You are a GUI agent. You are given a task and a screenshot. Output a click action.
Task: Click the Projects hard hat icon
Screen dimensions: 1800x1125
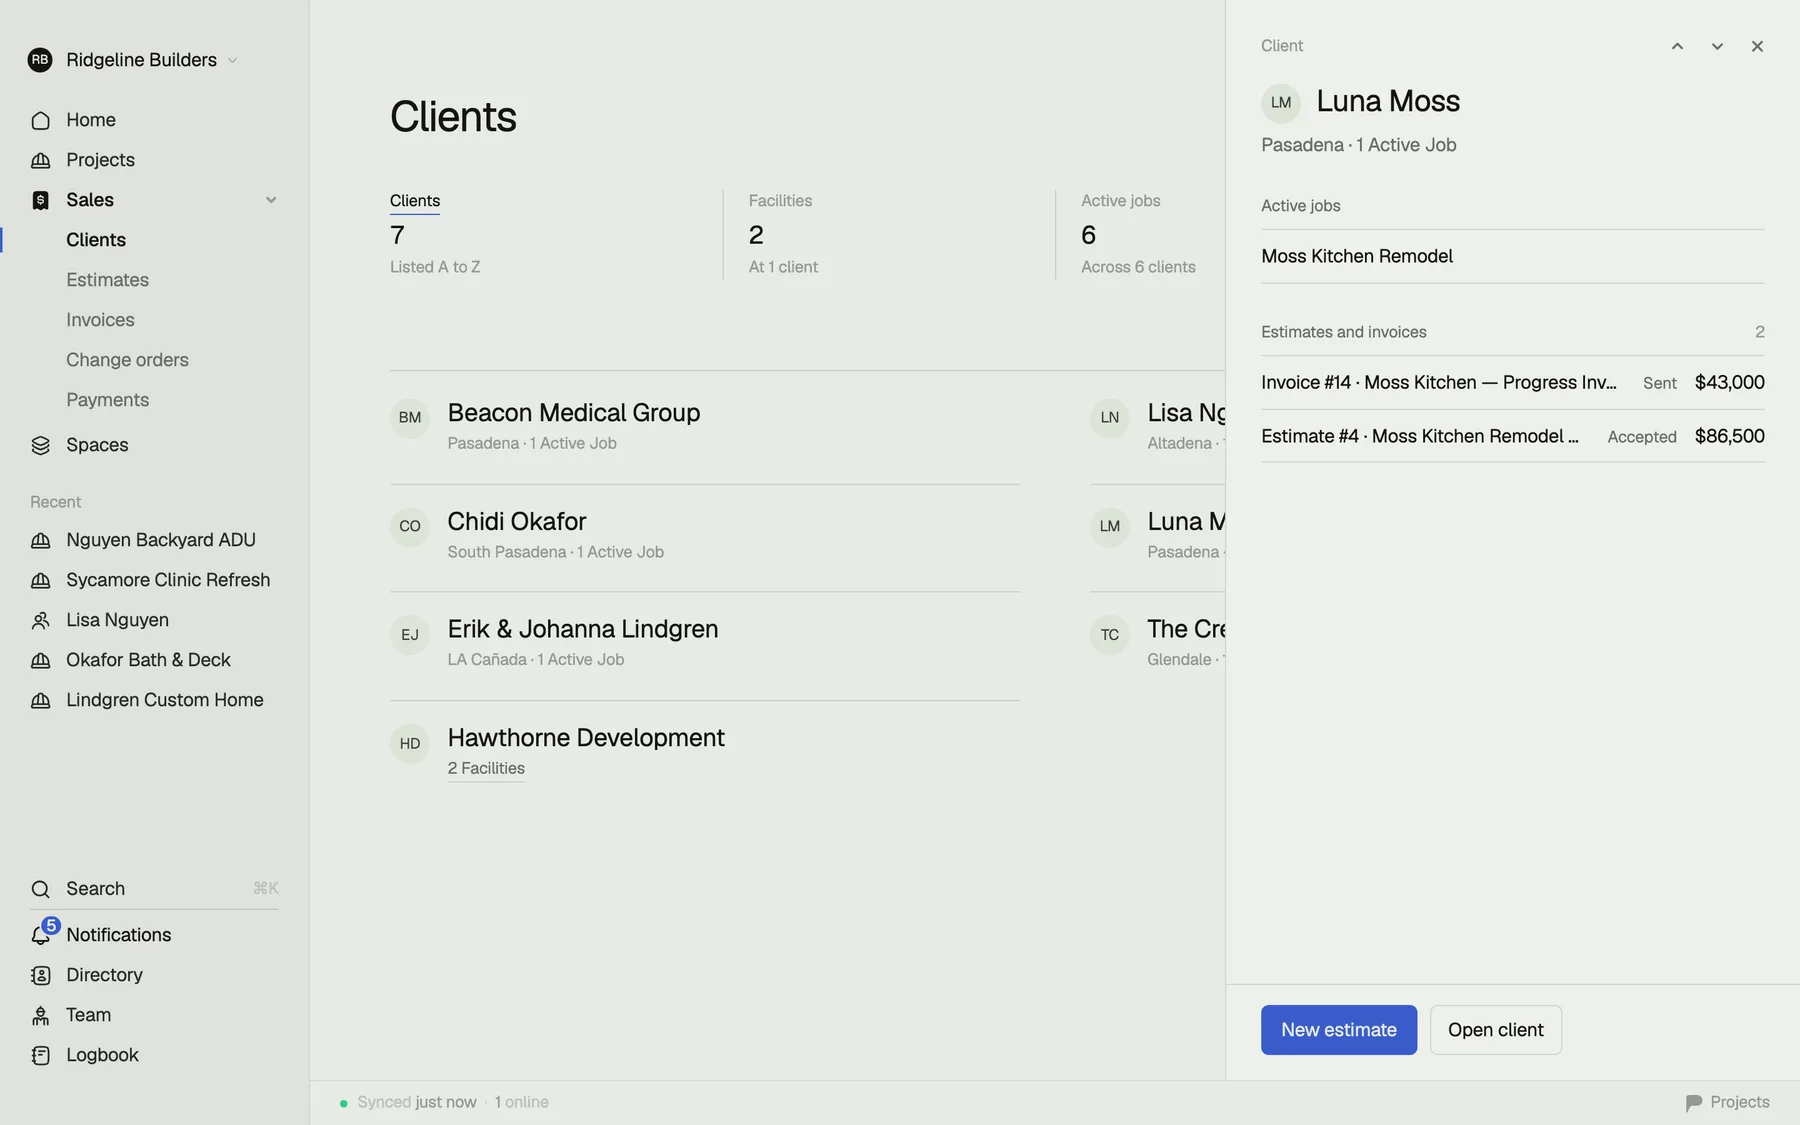coord(40,160)
